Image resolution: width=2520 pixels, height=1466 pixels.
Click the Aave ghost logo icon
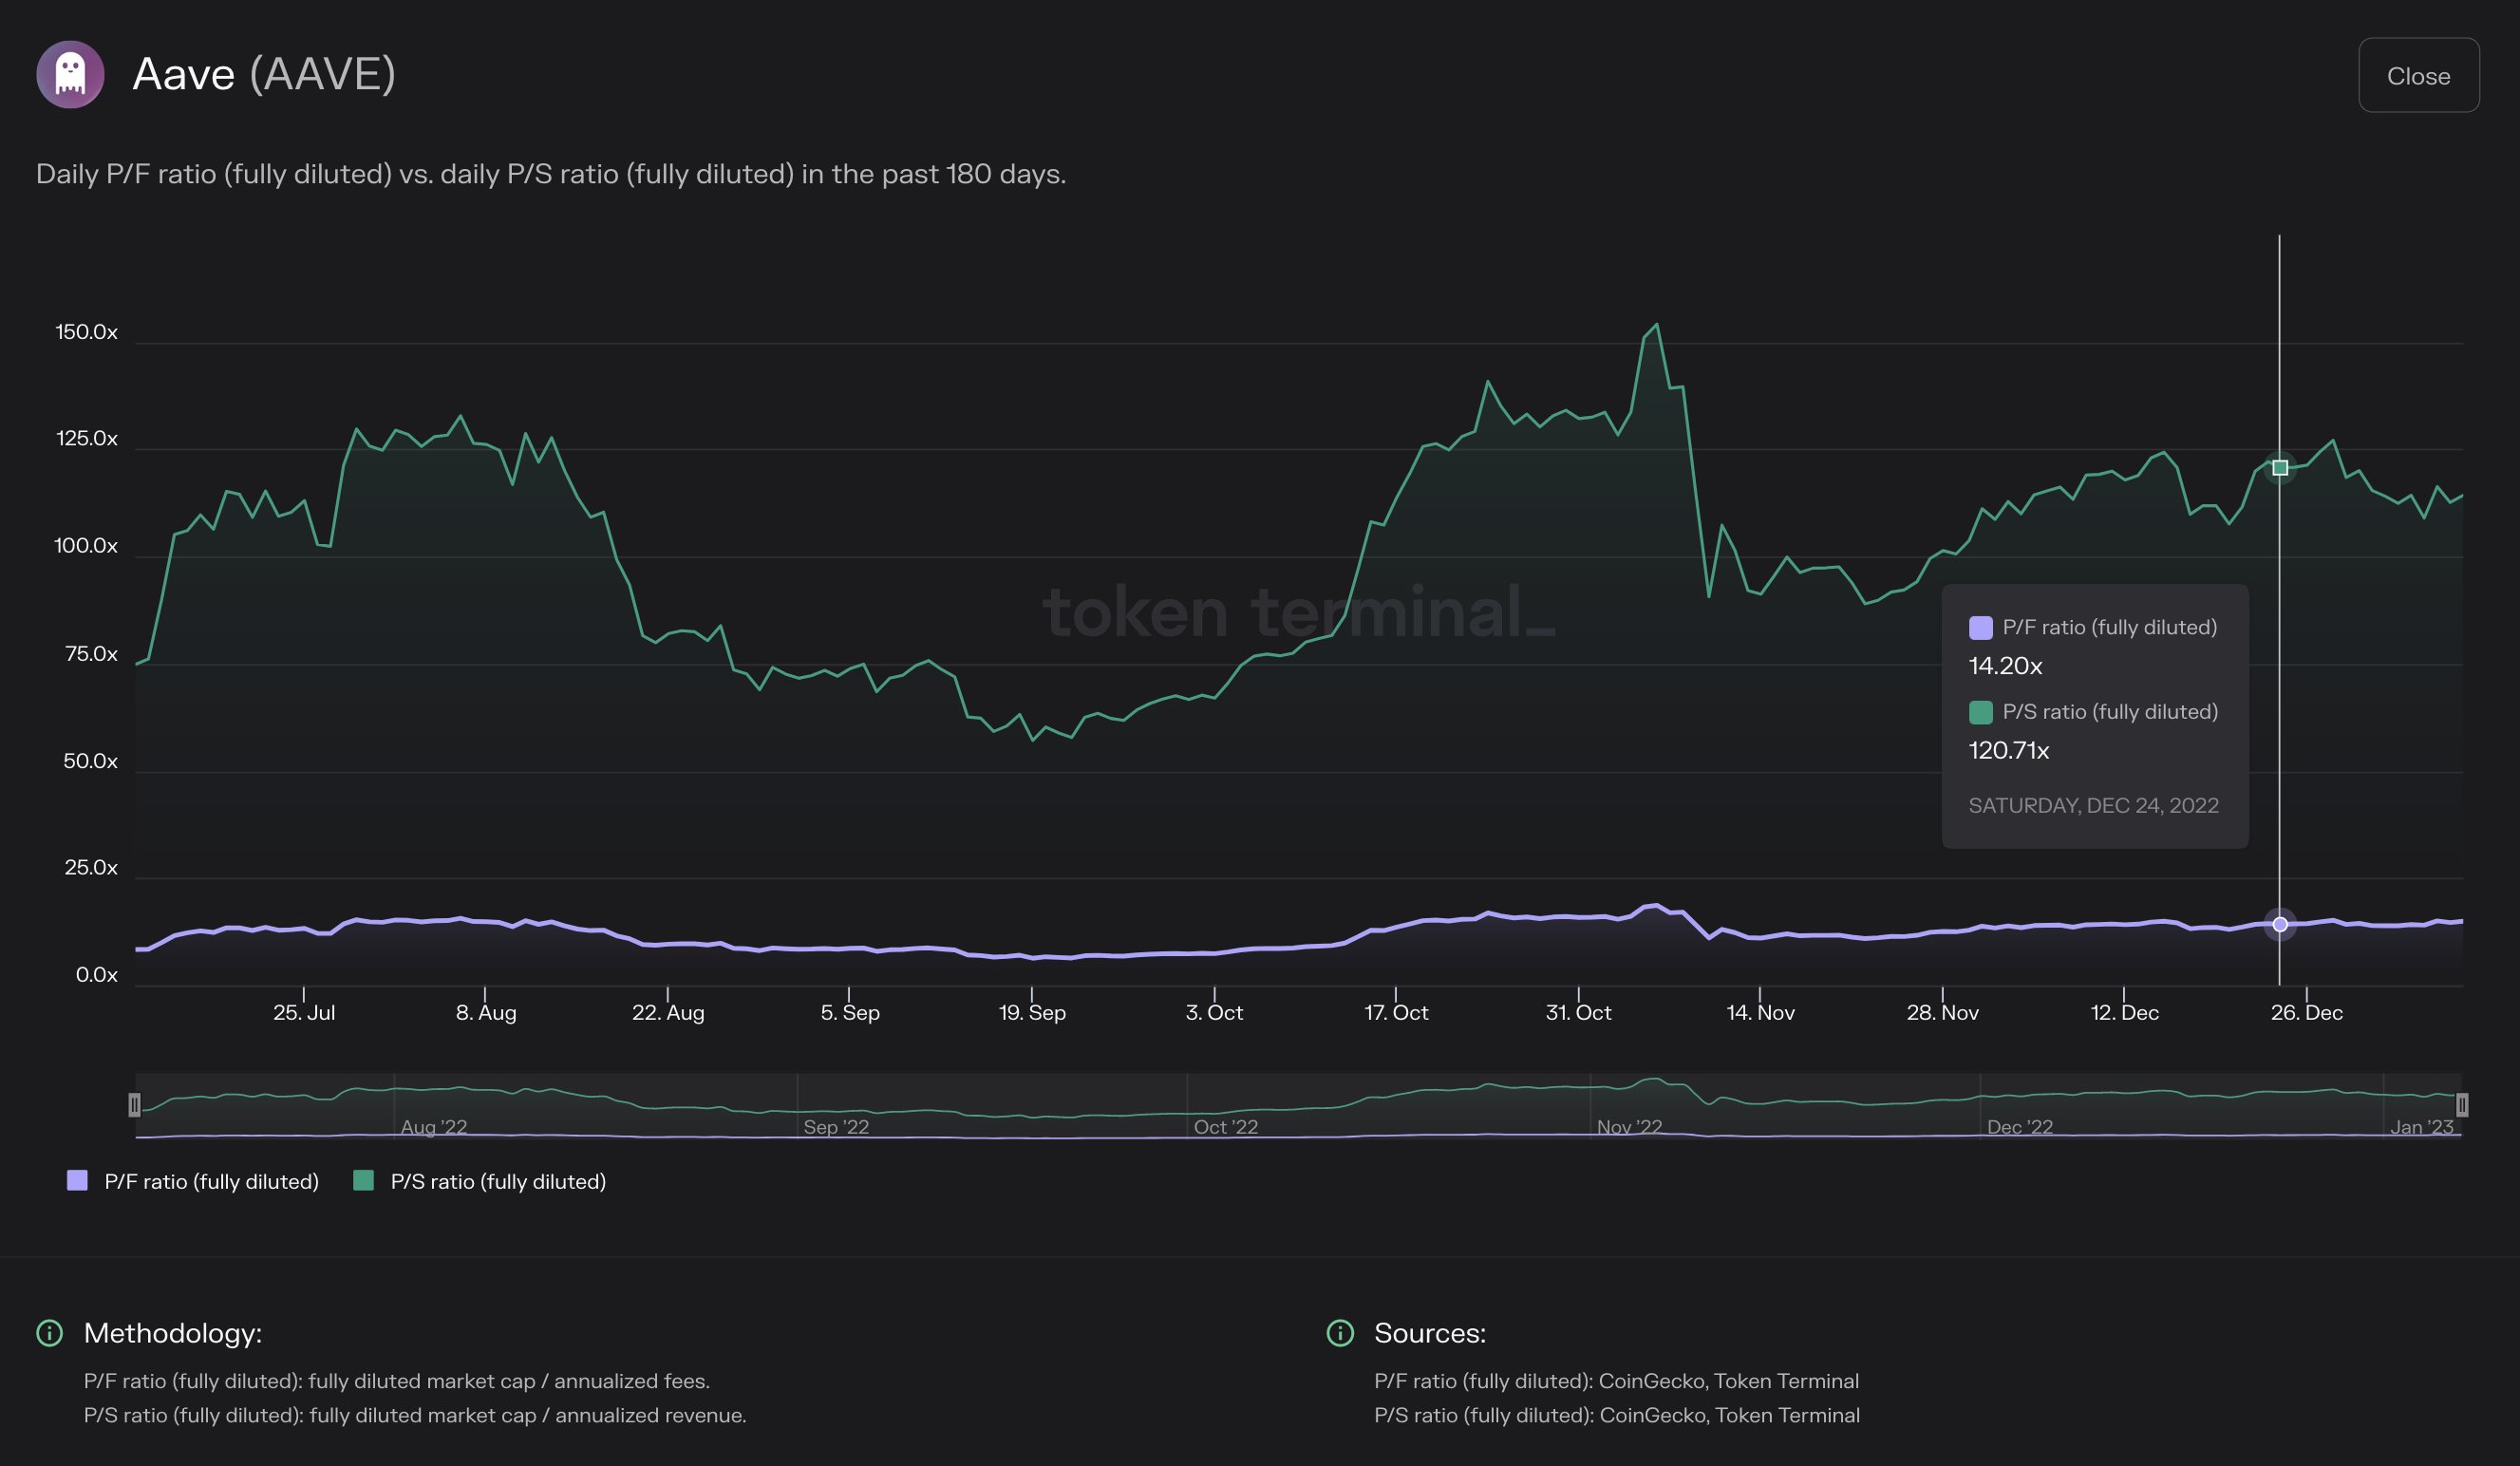tap(70, 74)
